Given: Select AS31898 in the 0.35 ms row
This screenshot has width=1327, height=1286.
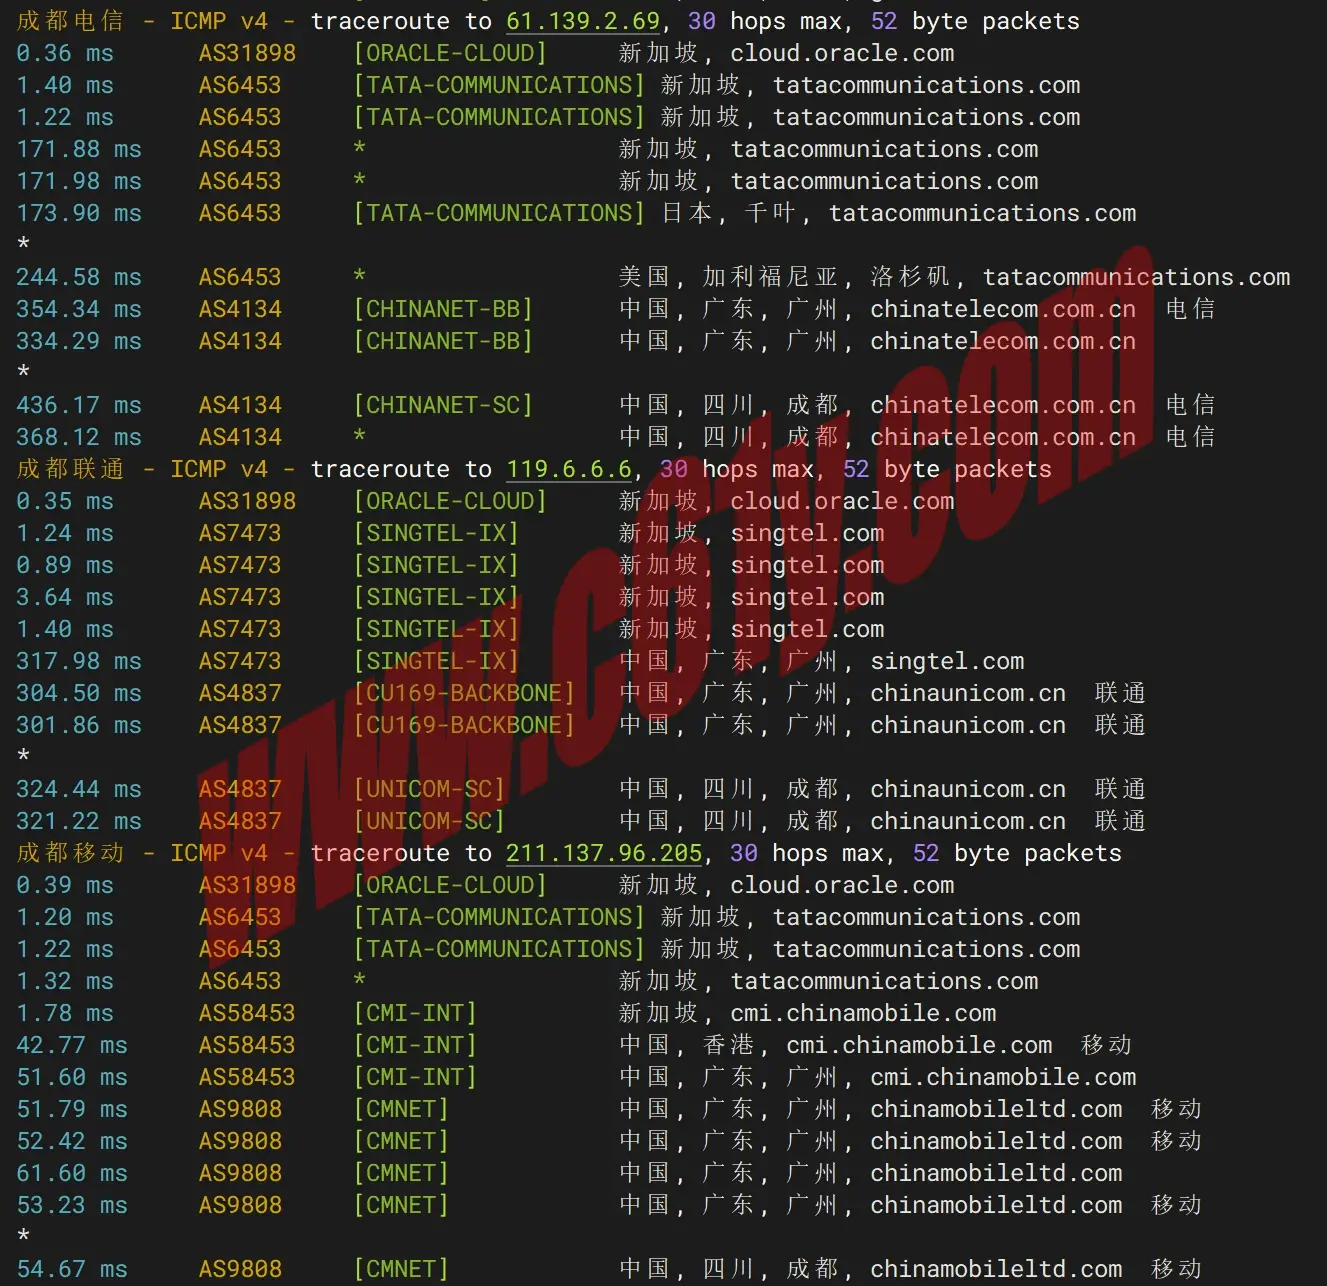Looking at the screenshot, I should pos(247,501).
